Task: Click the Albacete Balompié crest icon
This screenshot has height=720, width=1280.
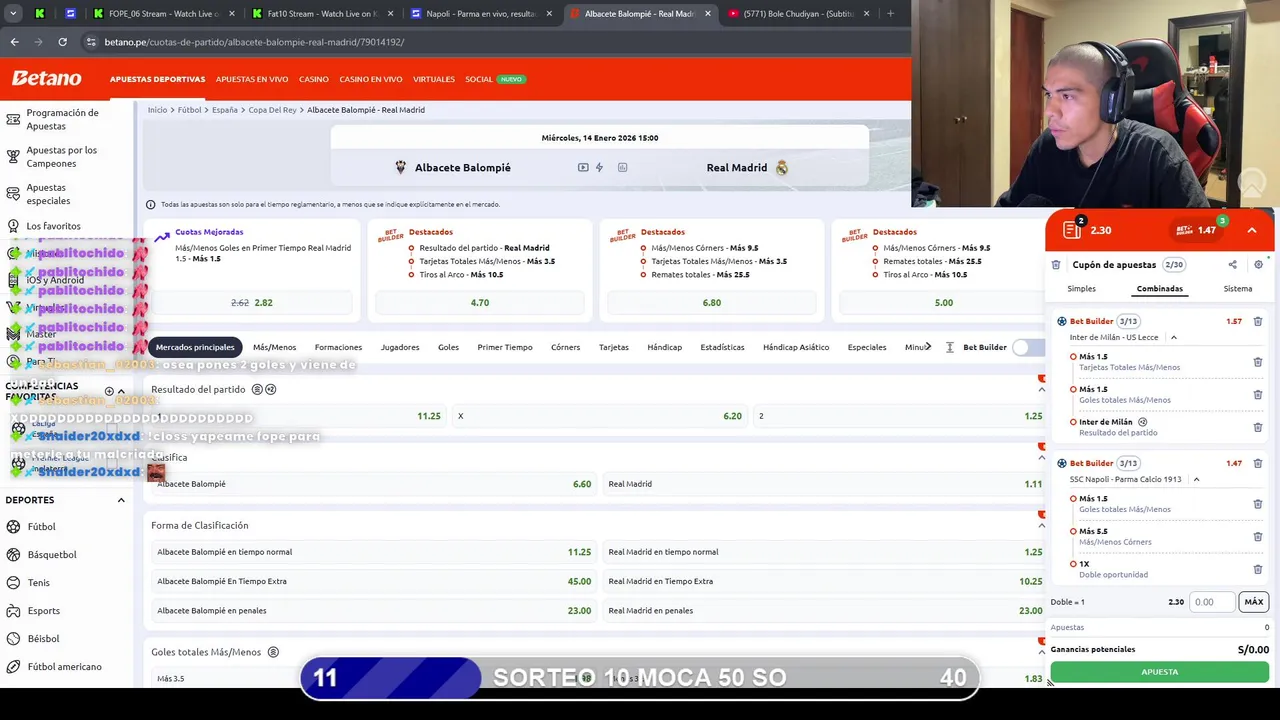Action: [x=401, y=168]
